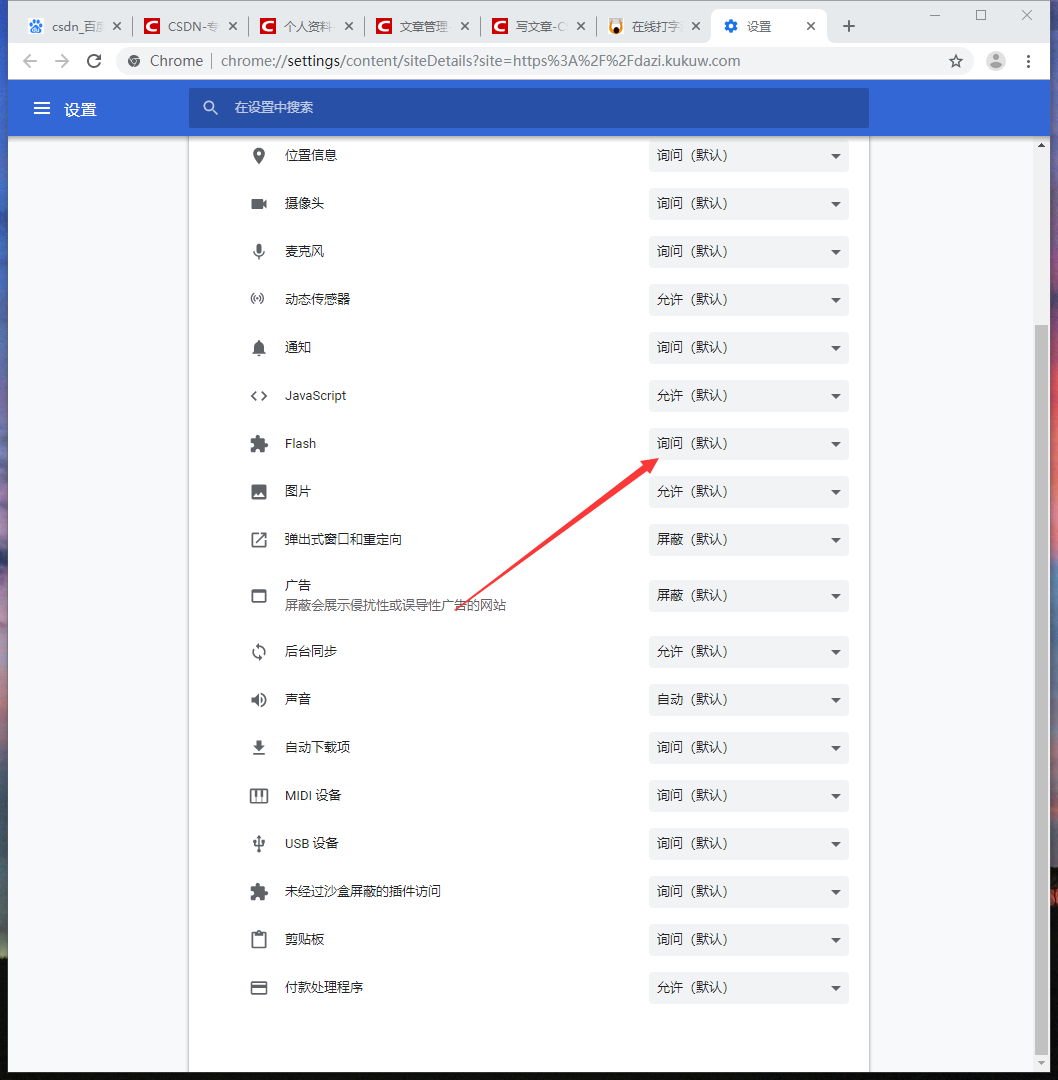Image resolution: width=1058 pixels, height=1080 pixels.
Task: Click the bell icon beside 通知
Action: [258, 348]
